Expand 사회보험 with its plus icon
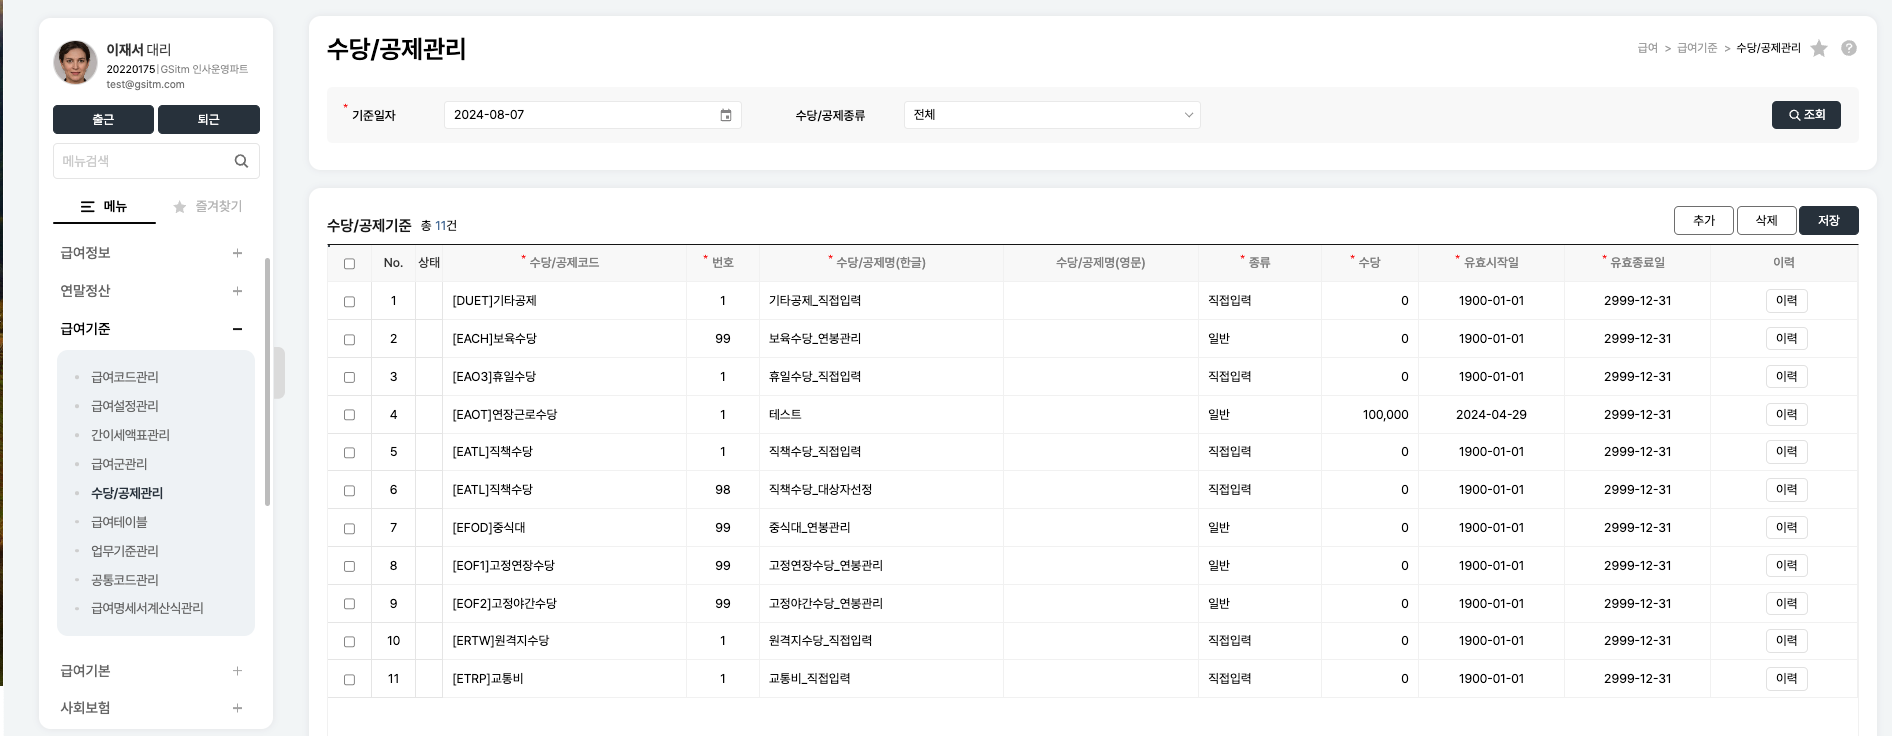This screenshot has height=736, width=1892. 237,708
